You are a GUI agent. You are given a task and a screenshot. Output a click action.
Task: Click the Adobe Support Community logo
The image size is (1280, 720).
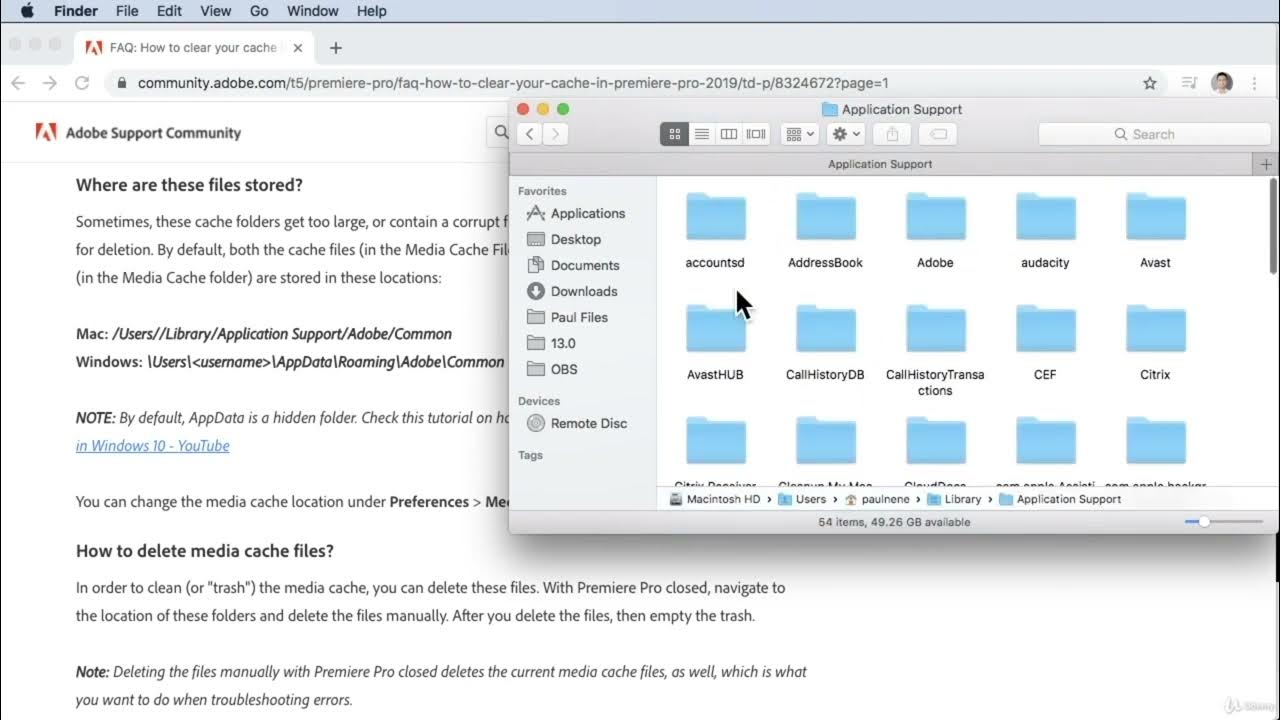pos(138,132)
